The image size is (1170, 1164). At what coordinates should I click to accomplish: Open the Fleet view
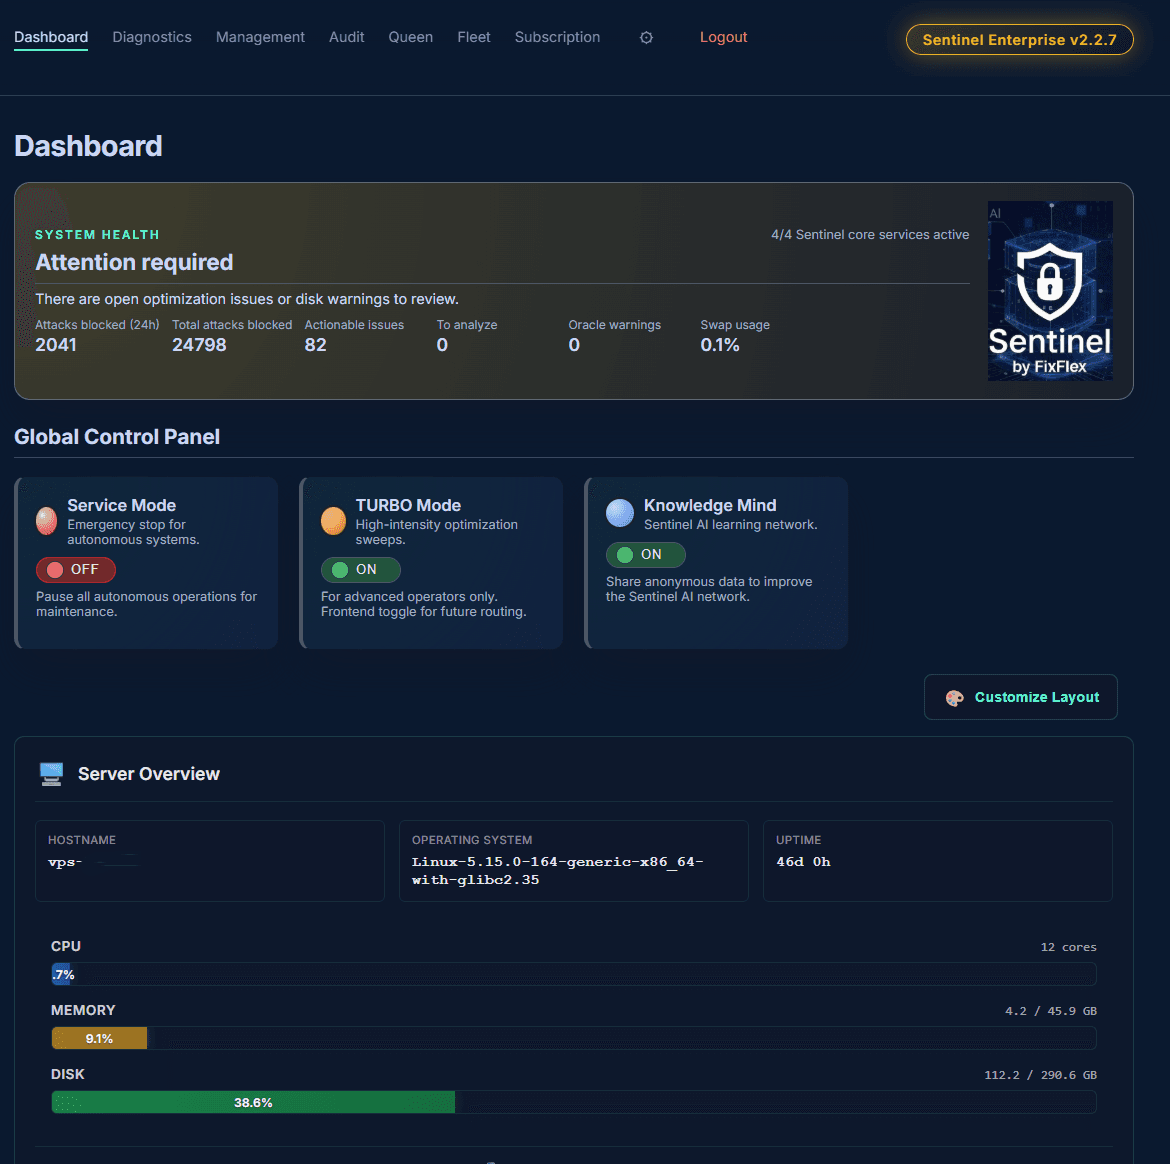click(x=473, y=37)
